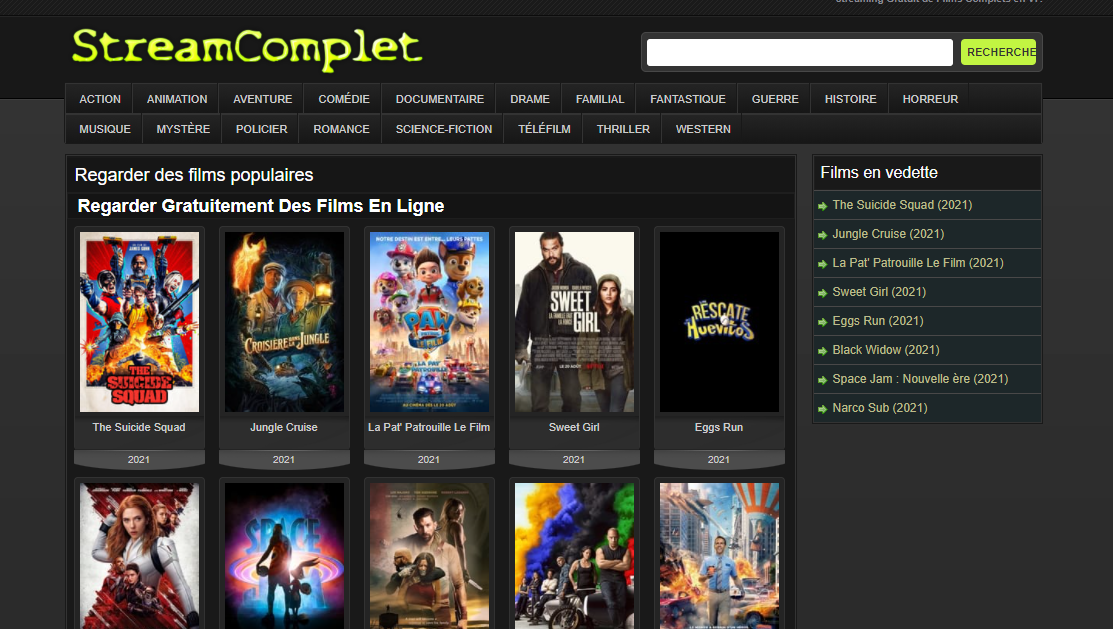Open the Sweet Girl poster thumbnail
The height and width of the screenshot is (629, 1113).
(x=574, y=322)
